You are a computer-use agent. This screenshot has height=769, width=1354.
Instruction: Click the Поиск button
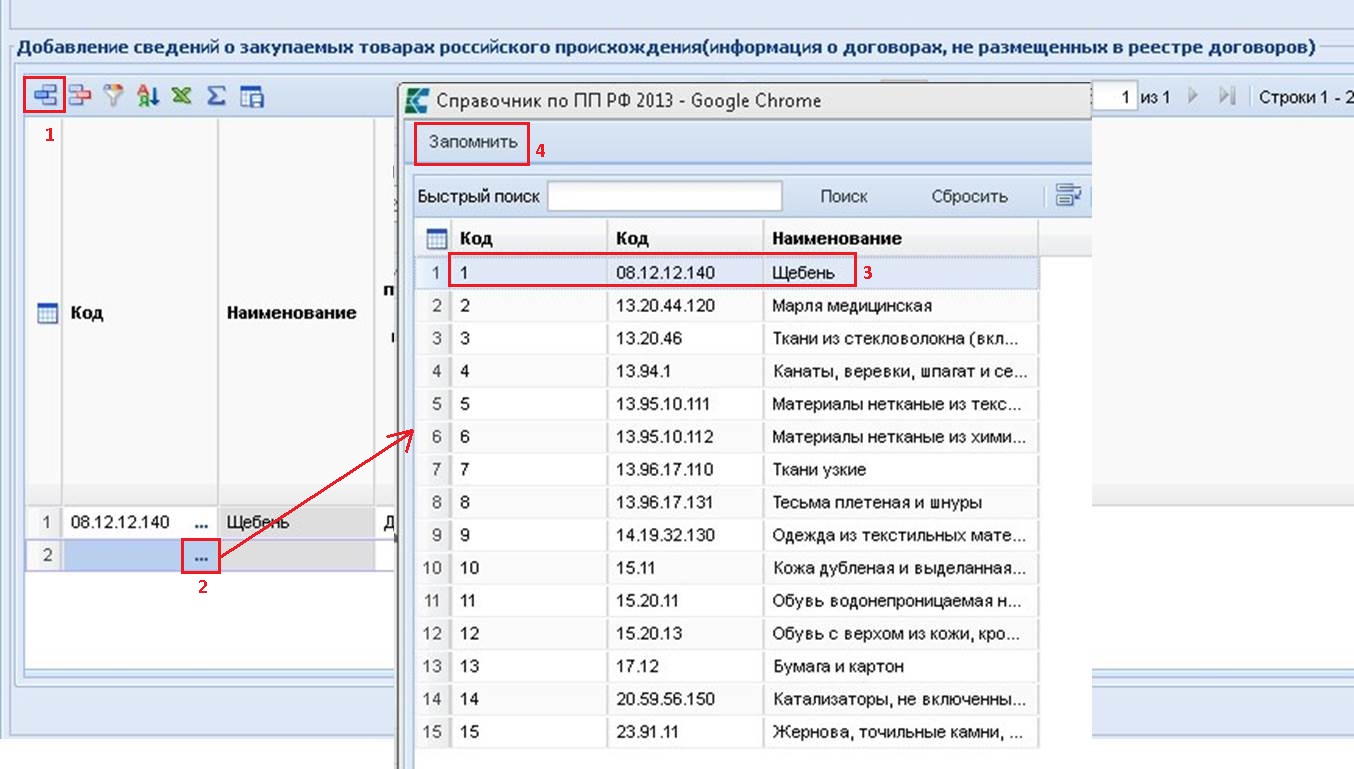pyautogui.click(x=843, y=197)
